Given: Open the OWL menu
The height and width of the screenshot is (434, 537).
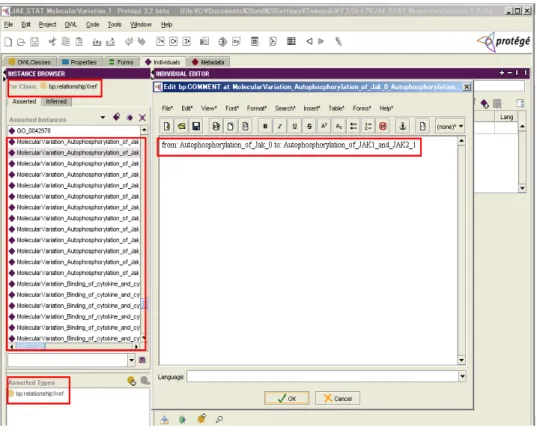Looking at the screenshot, I should [71, 25].
